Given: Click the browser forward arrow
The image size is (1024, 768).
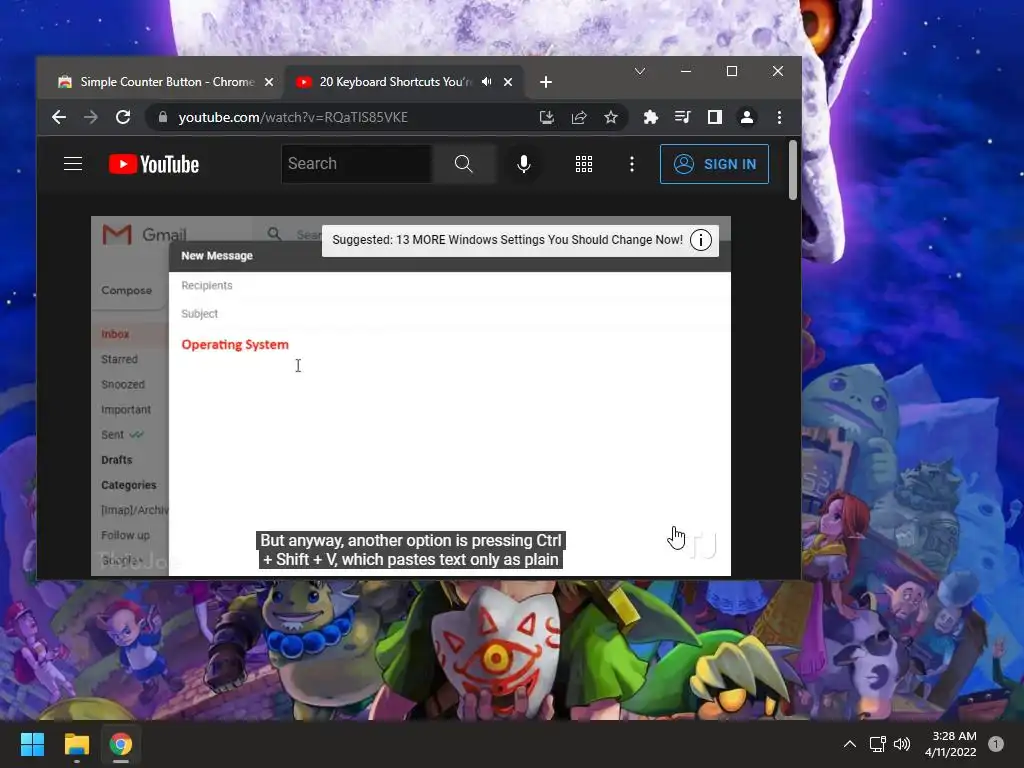Looking at the screenshot, I should pos(91,117).
